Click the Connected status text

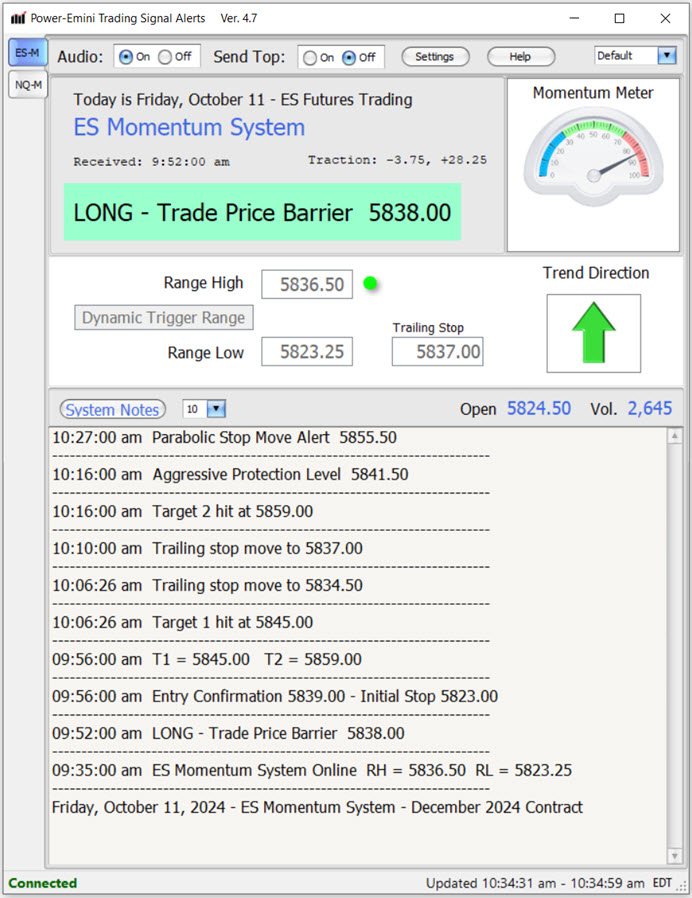click(43, 883)
